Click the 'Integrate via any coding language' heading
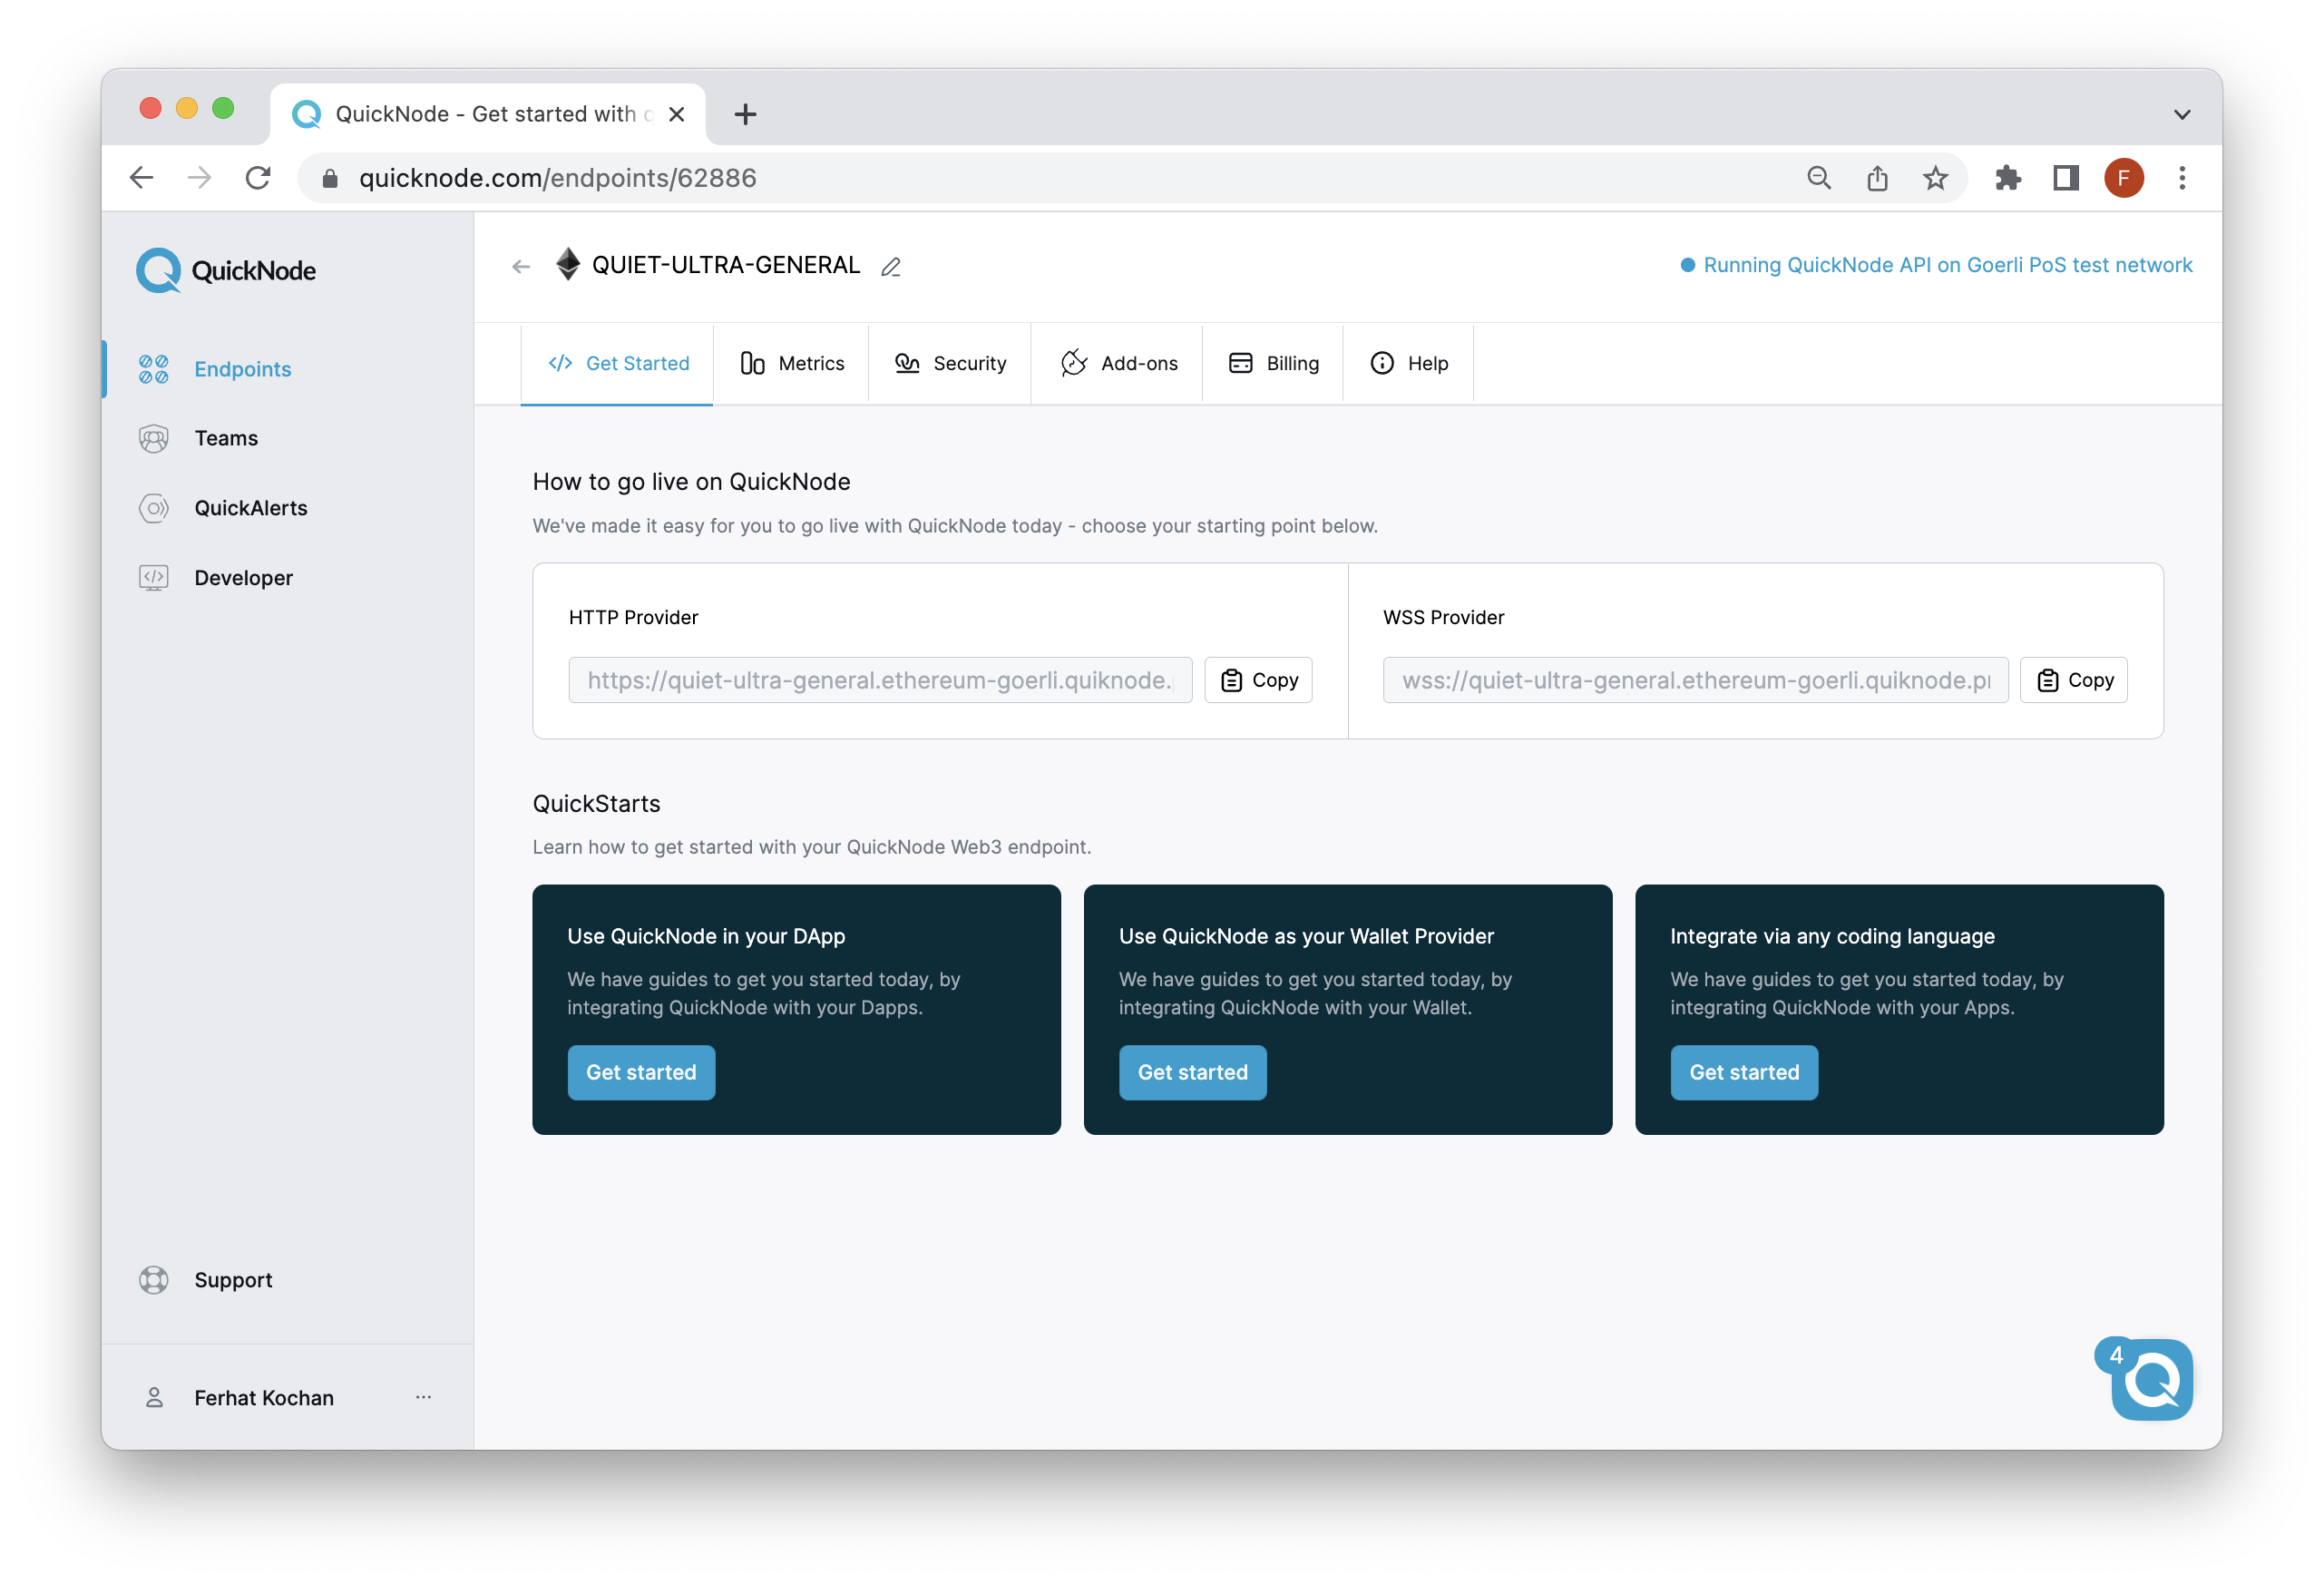The height and width of the screenshot is (1584, 2324). point(1832,936)
